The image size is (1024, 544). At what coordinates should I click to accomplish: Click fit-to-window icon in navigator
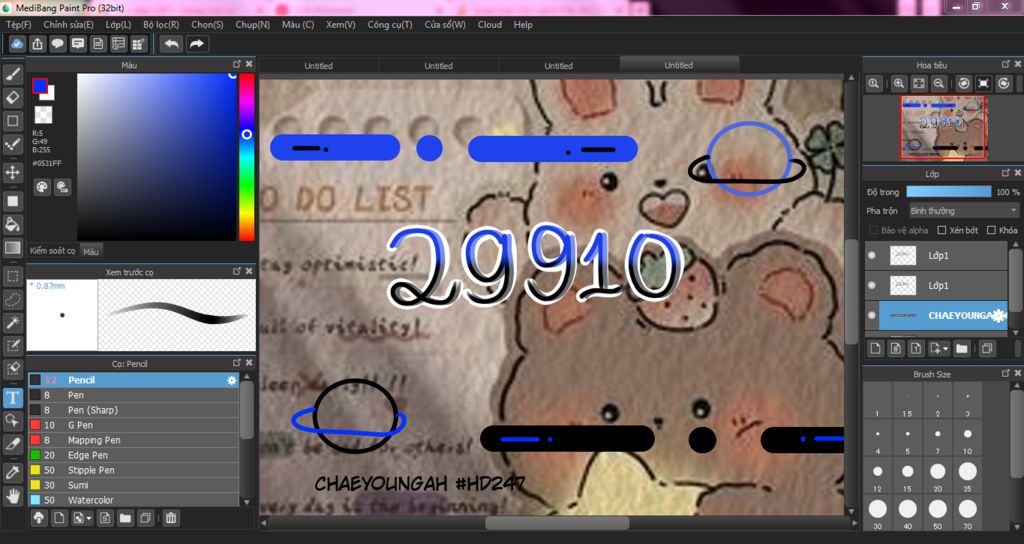tap(919, 83)
